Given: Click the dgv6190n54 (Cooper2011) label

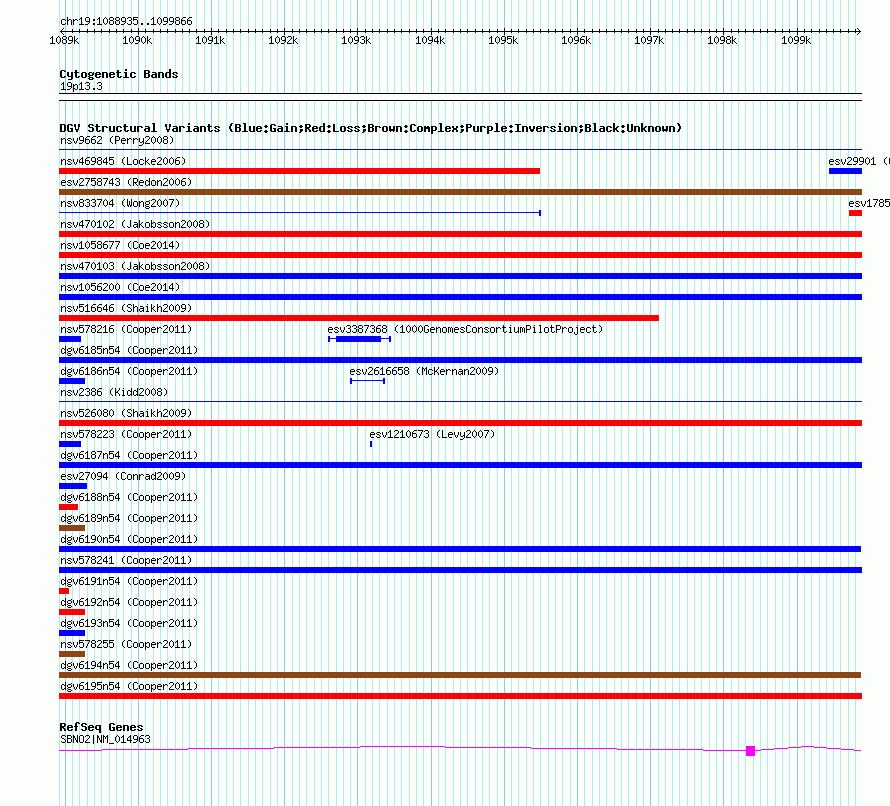Looking at the screenshot, I should pos(129,539).
